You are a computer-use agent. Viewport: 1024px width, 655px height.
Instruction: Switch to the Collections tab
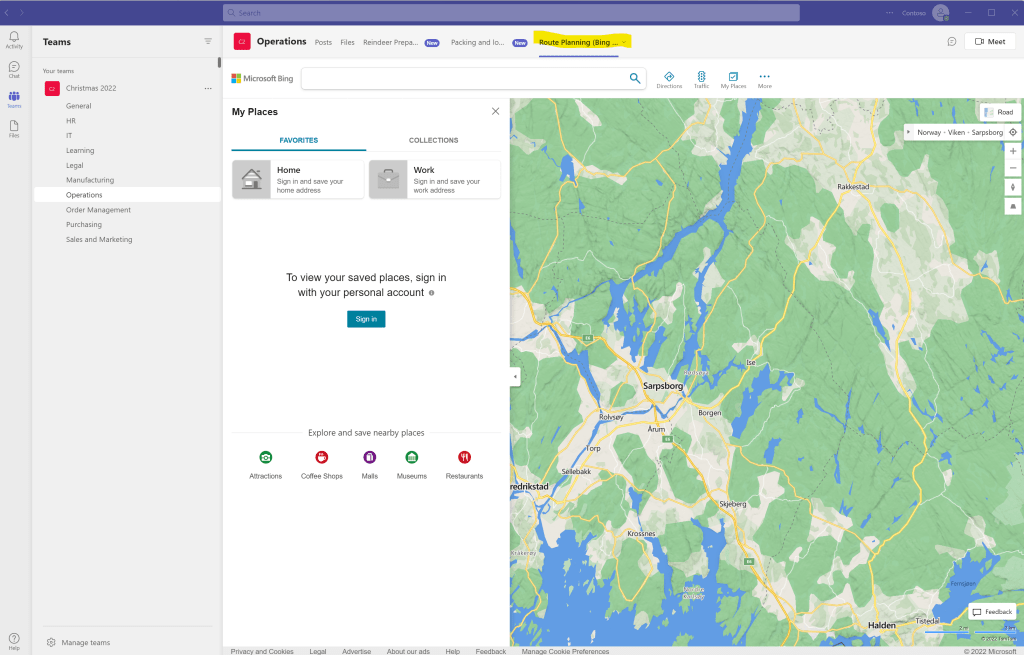433,140
